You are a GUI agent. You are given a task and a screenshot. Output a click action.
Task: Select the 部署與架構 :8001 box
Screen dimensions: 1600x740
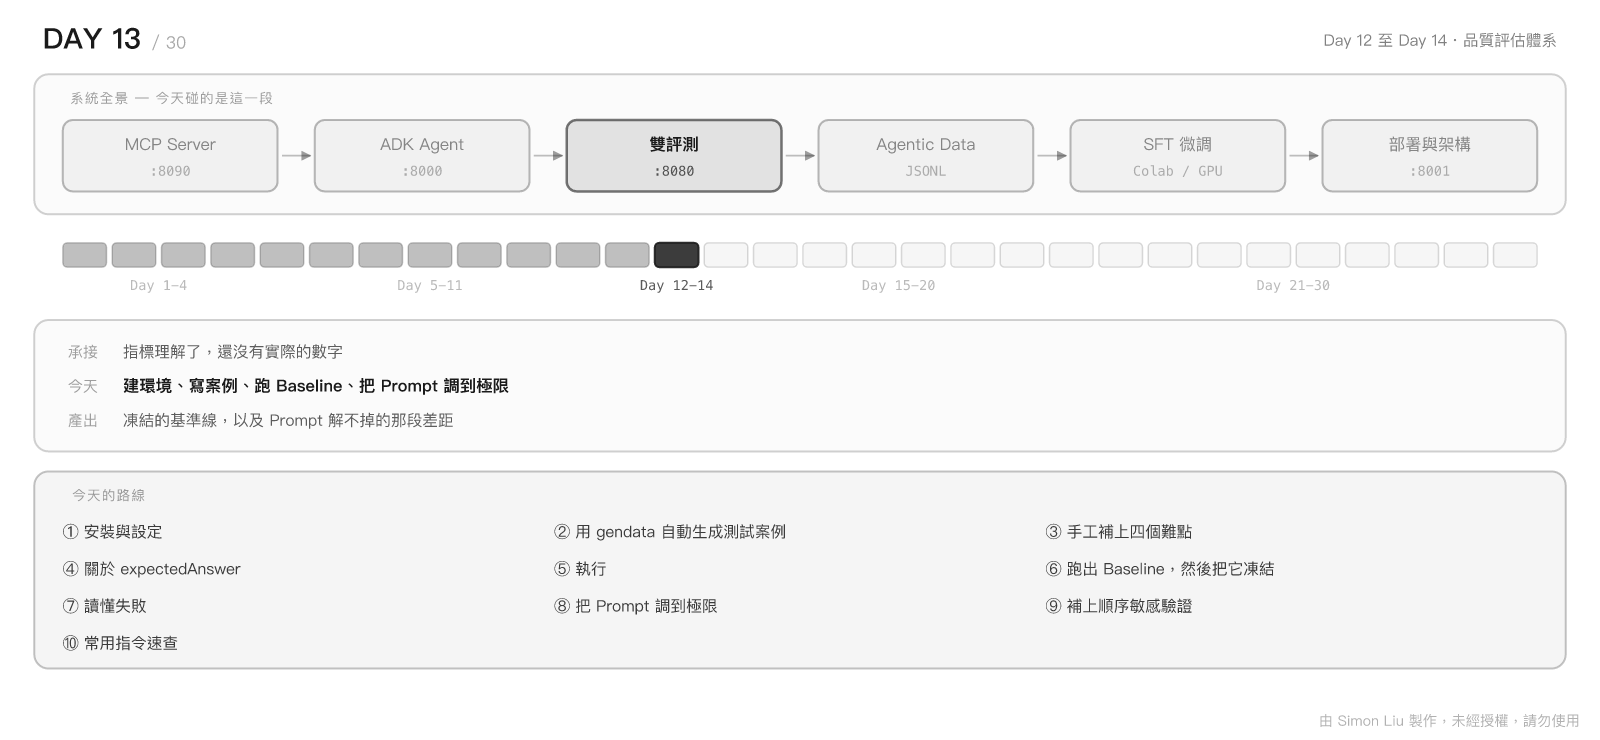(1430, 156)
